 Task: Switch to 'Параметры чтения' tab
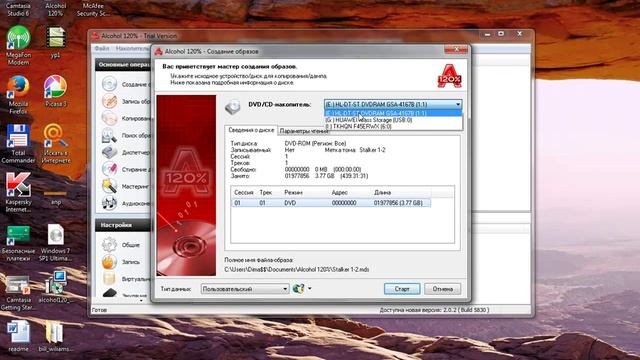304,131
